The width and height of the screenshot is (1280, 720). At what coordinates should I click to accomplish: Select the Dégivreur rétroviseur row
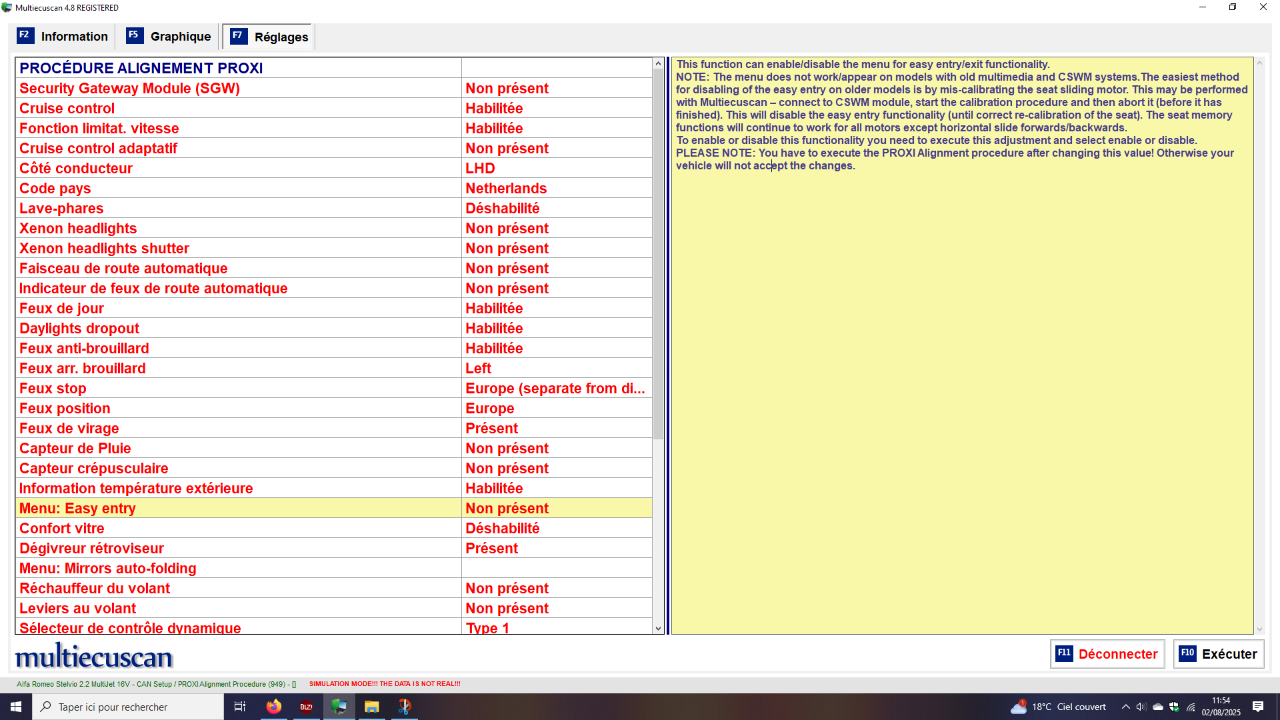[x=334, y=548]
